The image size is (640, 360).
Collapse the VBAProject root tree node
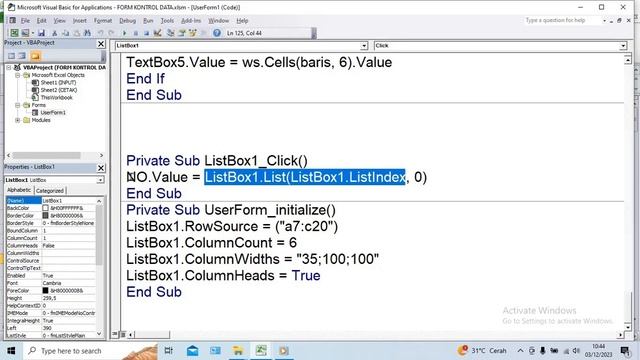(9, 67)
